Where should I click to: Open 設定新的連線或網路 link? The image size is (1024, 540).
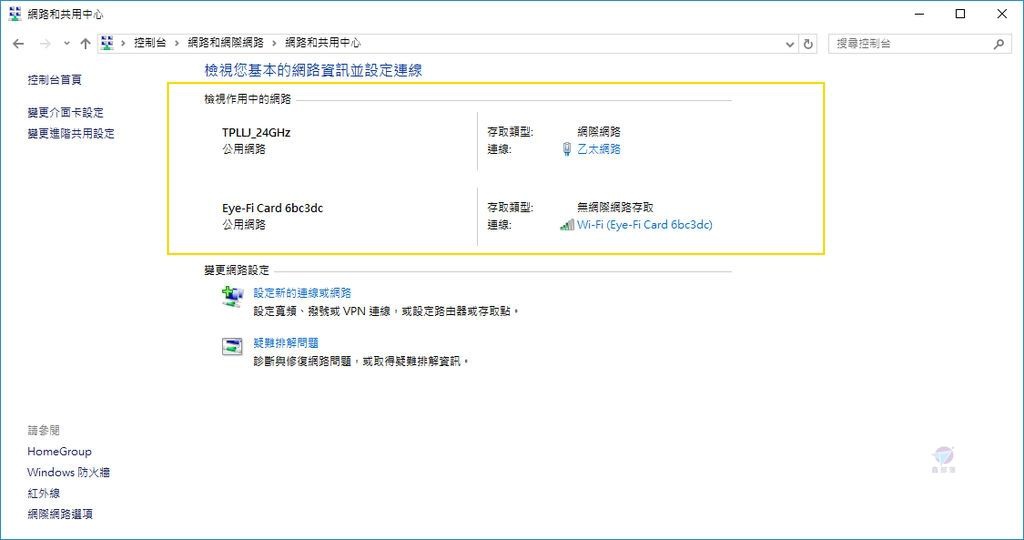[302, 293]
